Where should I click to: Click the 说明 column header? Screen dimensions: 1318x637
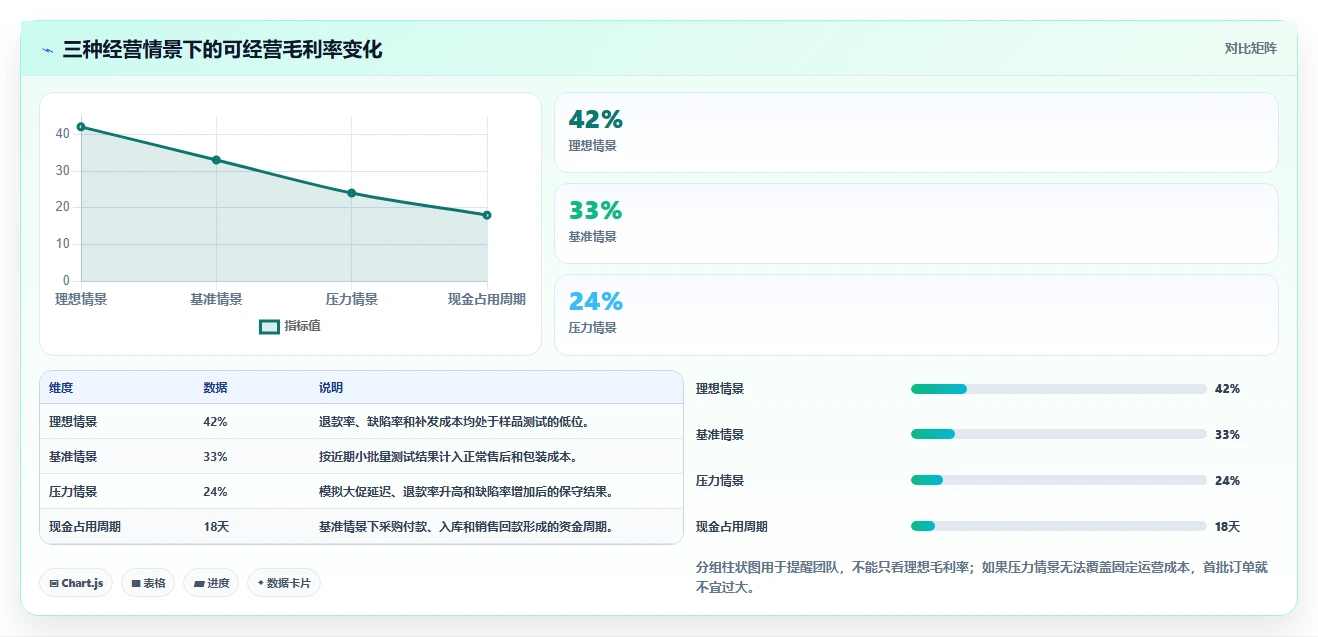coord(331,388)
